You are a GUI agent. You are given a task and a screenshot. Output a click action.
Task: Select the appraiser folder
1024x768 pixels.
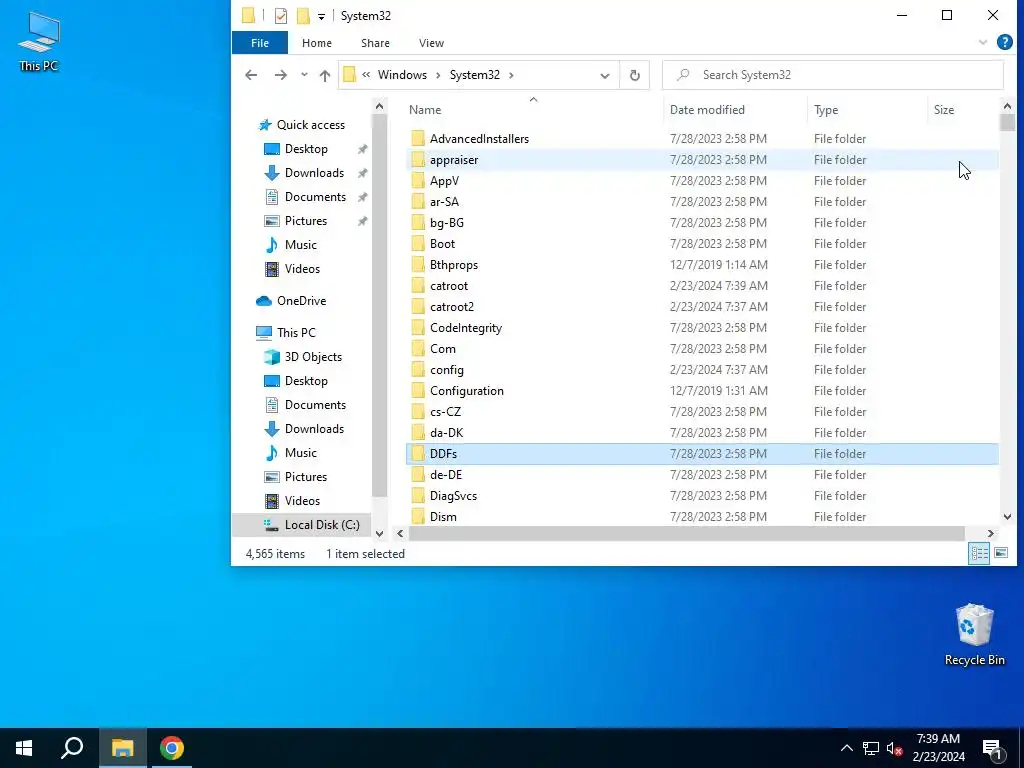(454, 160)
